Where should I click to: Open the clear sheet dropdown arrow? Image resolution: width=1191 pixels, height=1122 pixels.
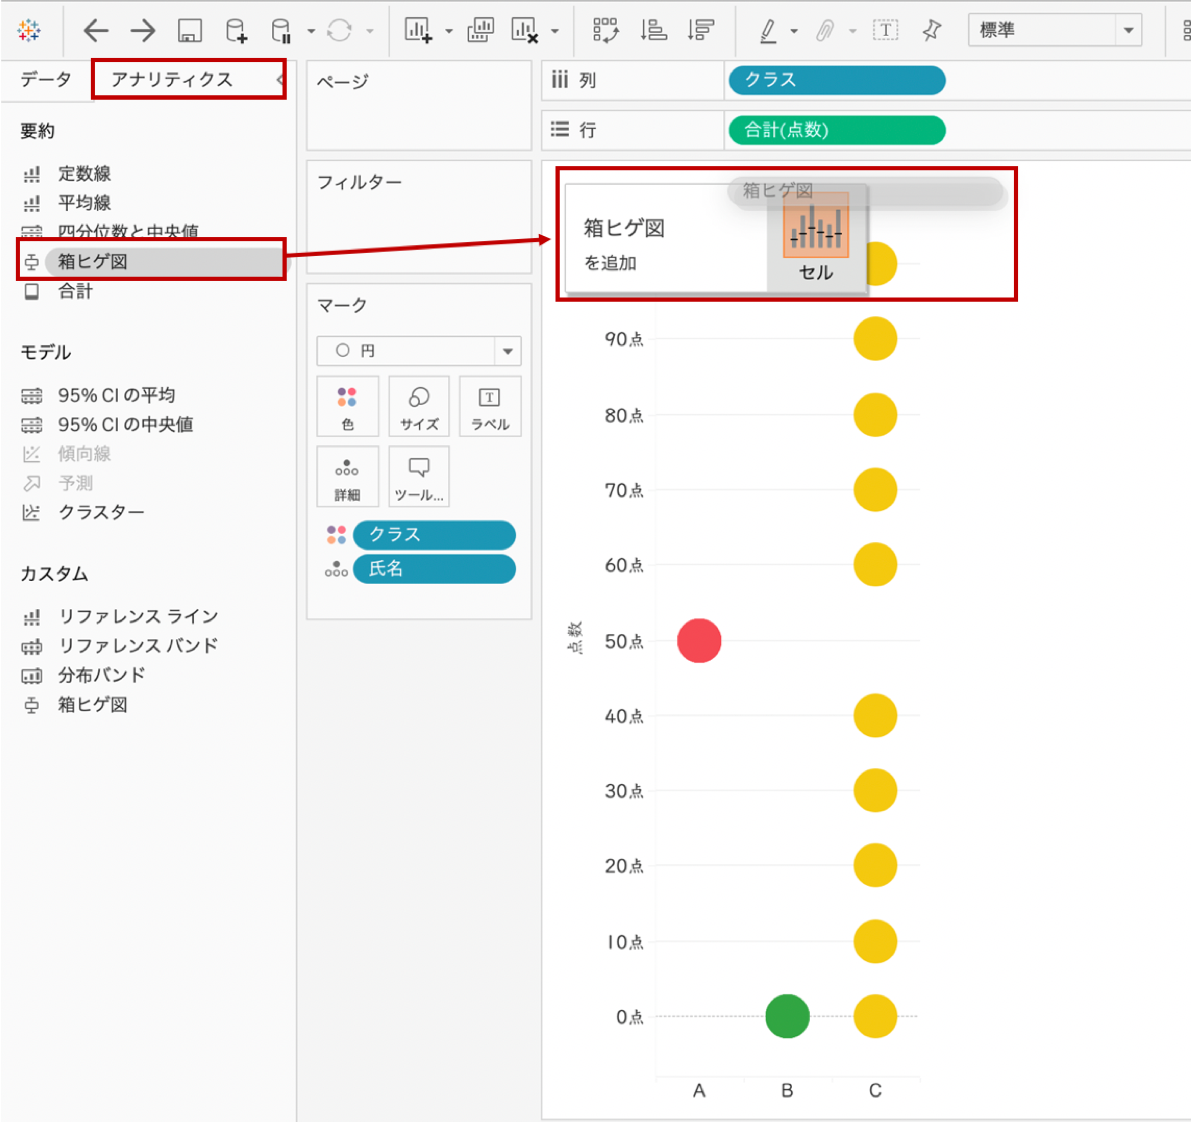pyautogui.click(x=554, y=31)
